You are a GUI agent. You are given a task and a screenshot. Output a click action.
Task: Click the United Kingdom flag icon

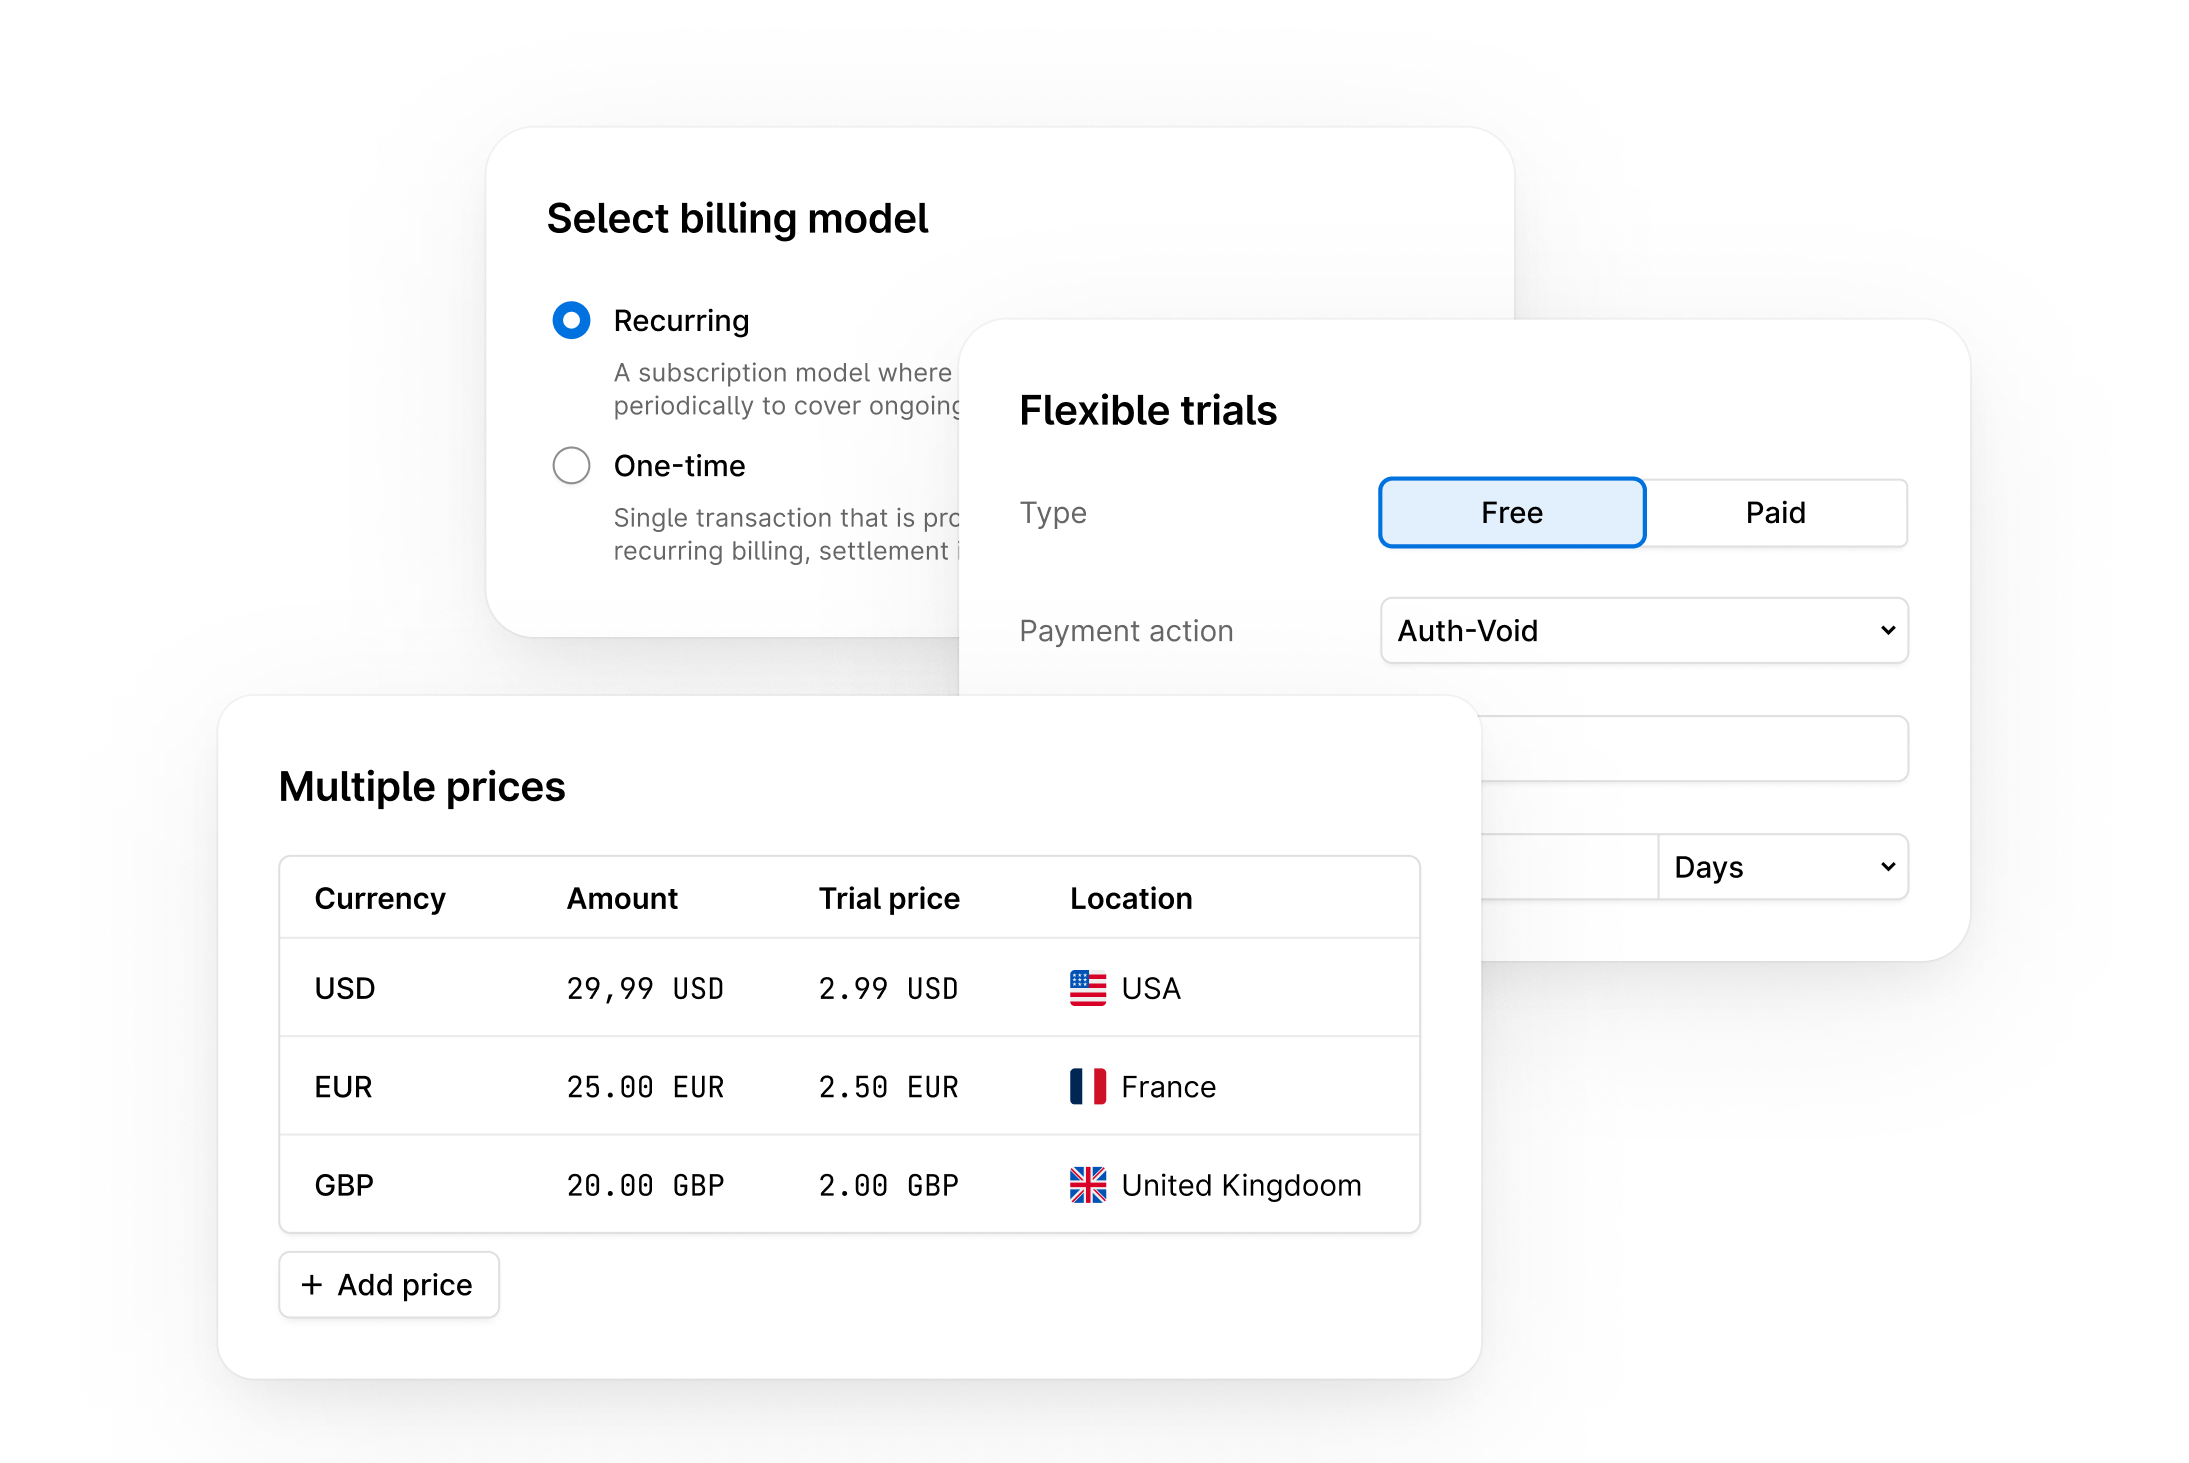pos(1087,1185)
